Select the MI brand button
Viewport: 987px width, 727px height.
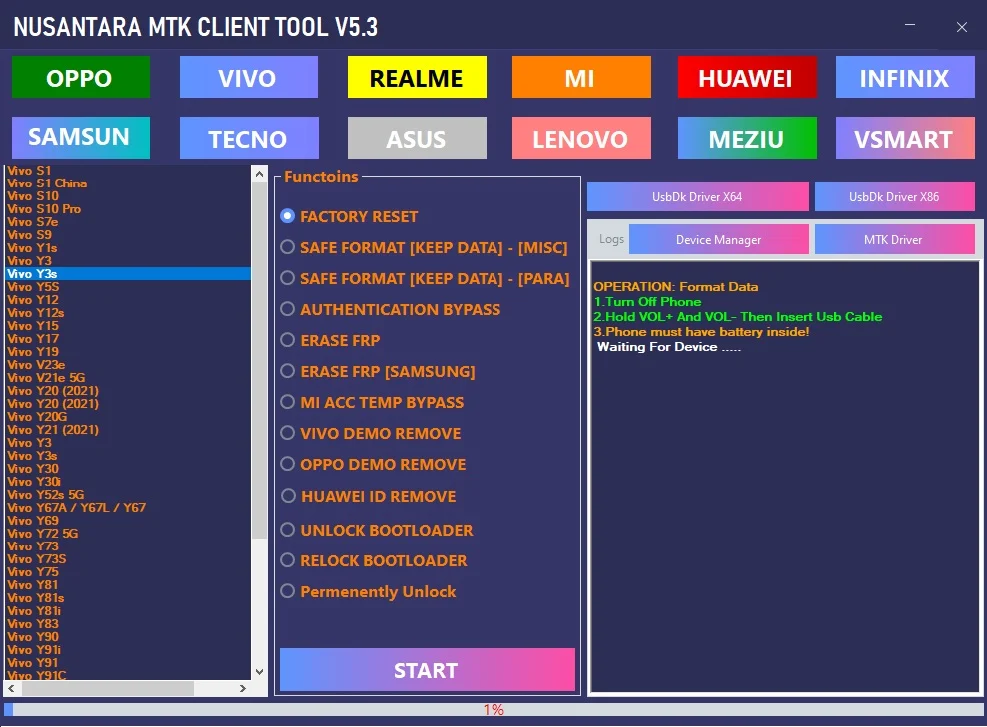point(581,77)
